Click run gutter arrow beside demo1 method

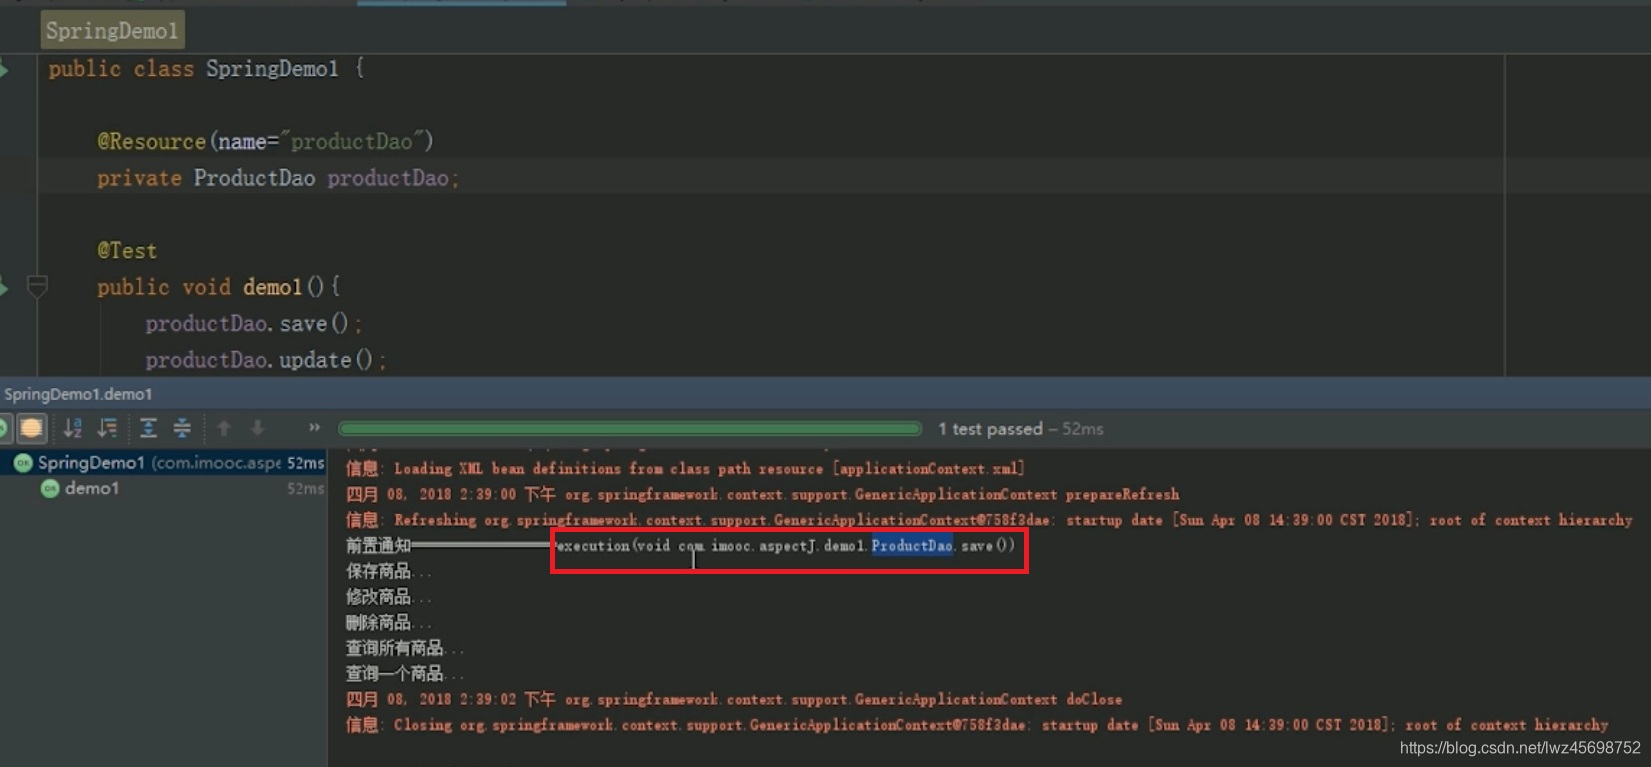(x=5, y=288)
